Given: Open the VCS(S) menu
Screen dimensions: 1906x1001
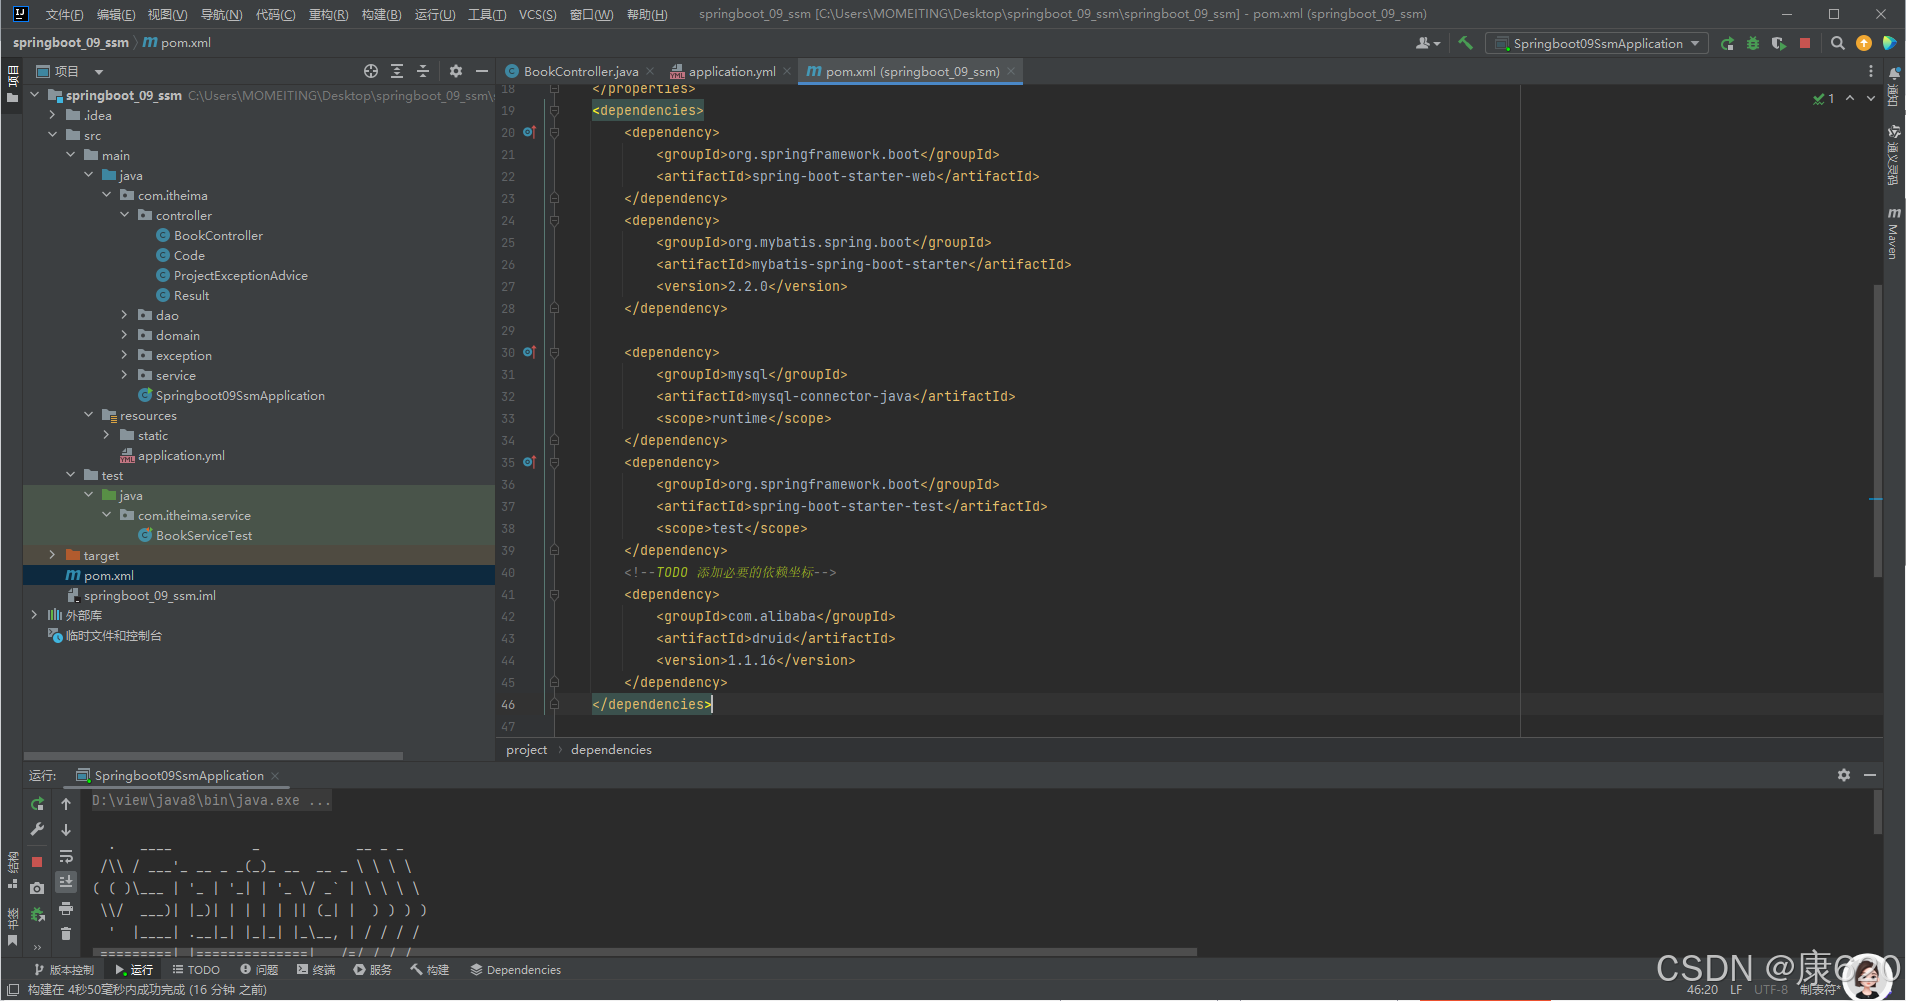Looking at the screenshot, I should click(537, 14).
